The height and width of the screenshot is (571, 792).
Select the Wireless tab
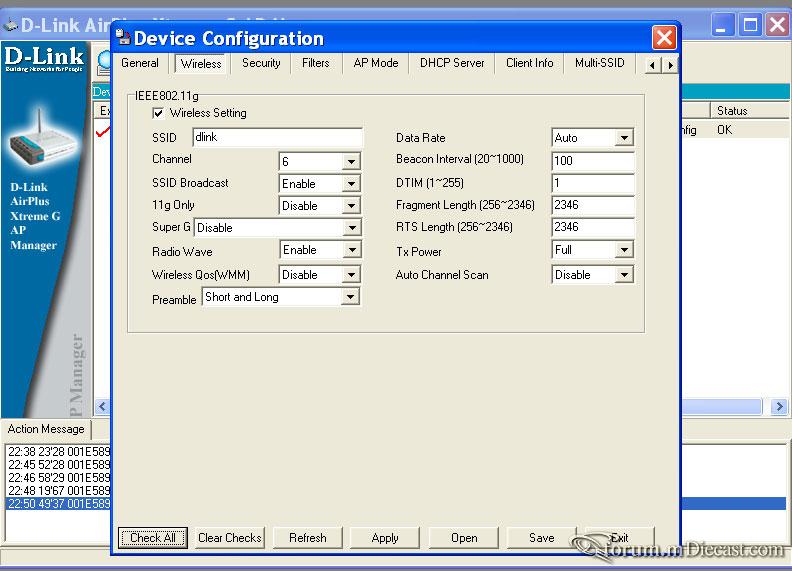coord(201,64)
